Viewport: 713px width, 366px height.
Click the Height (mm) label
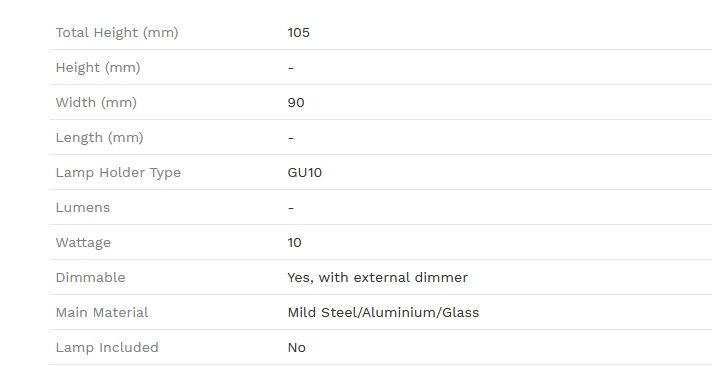(98, 68)
